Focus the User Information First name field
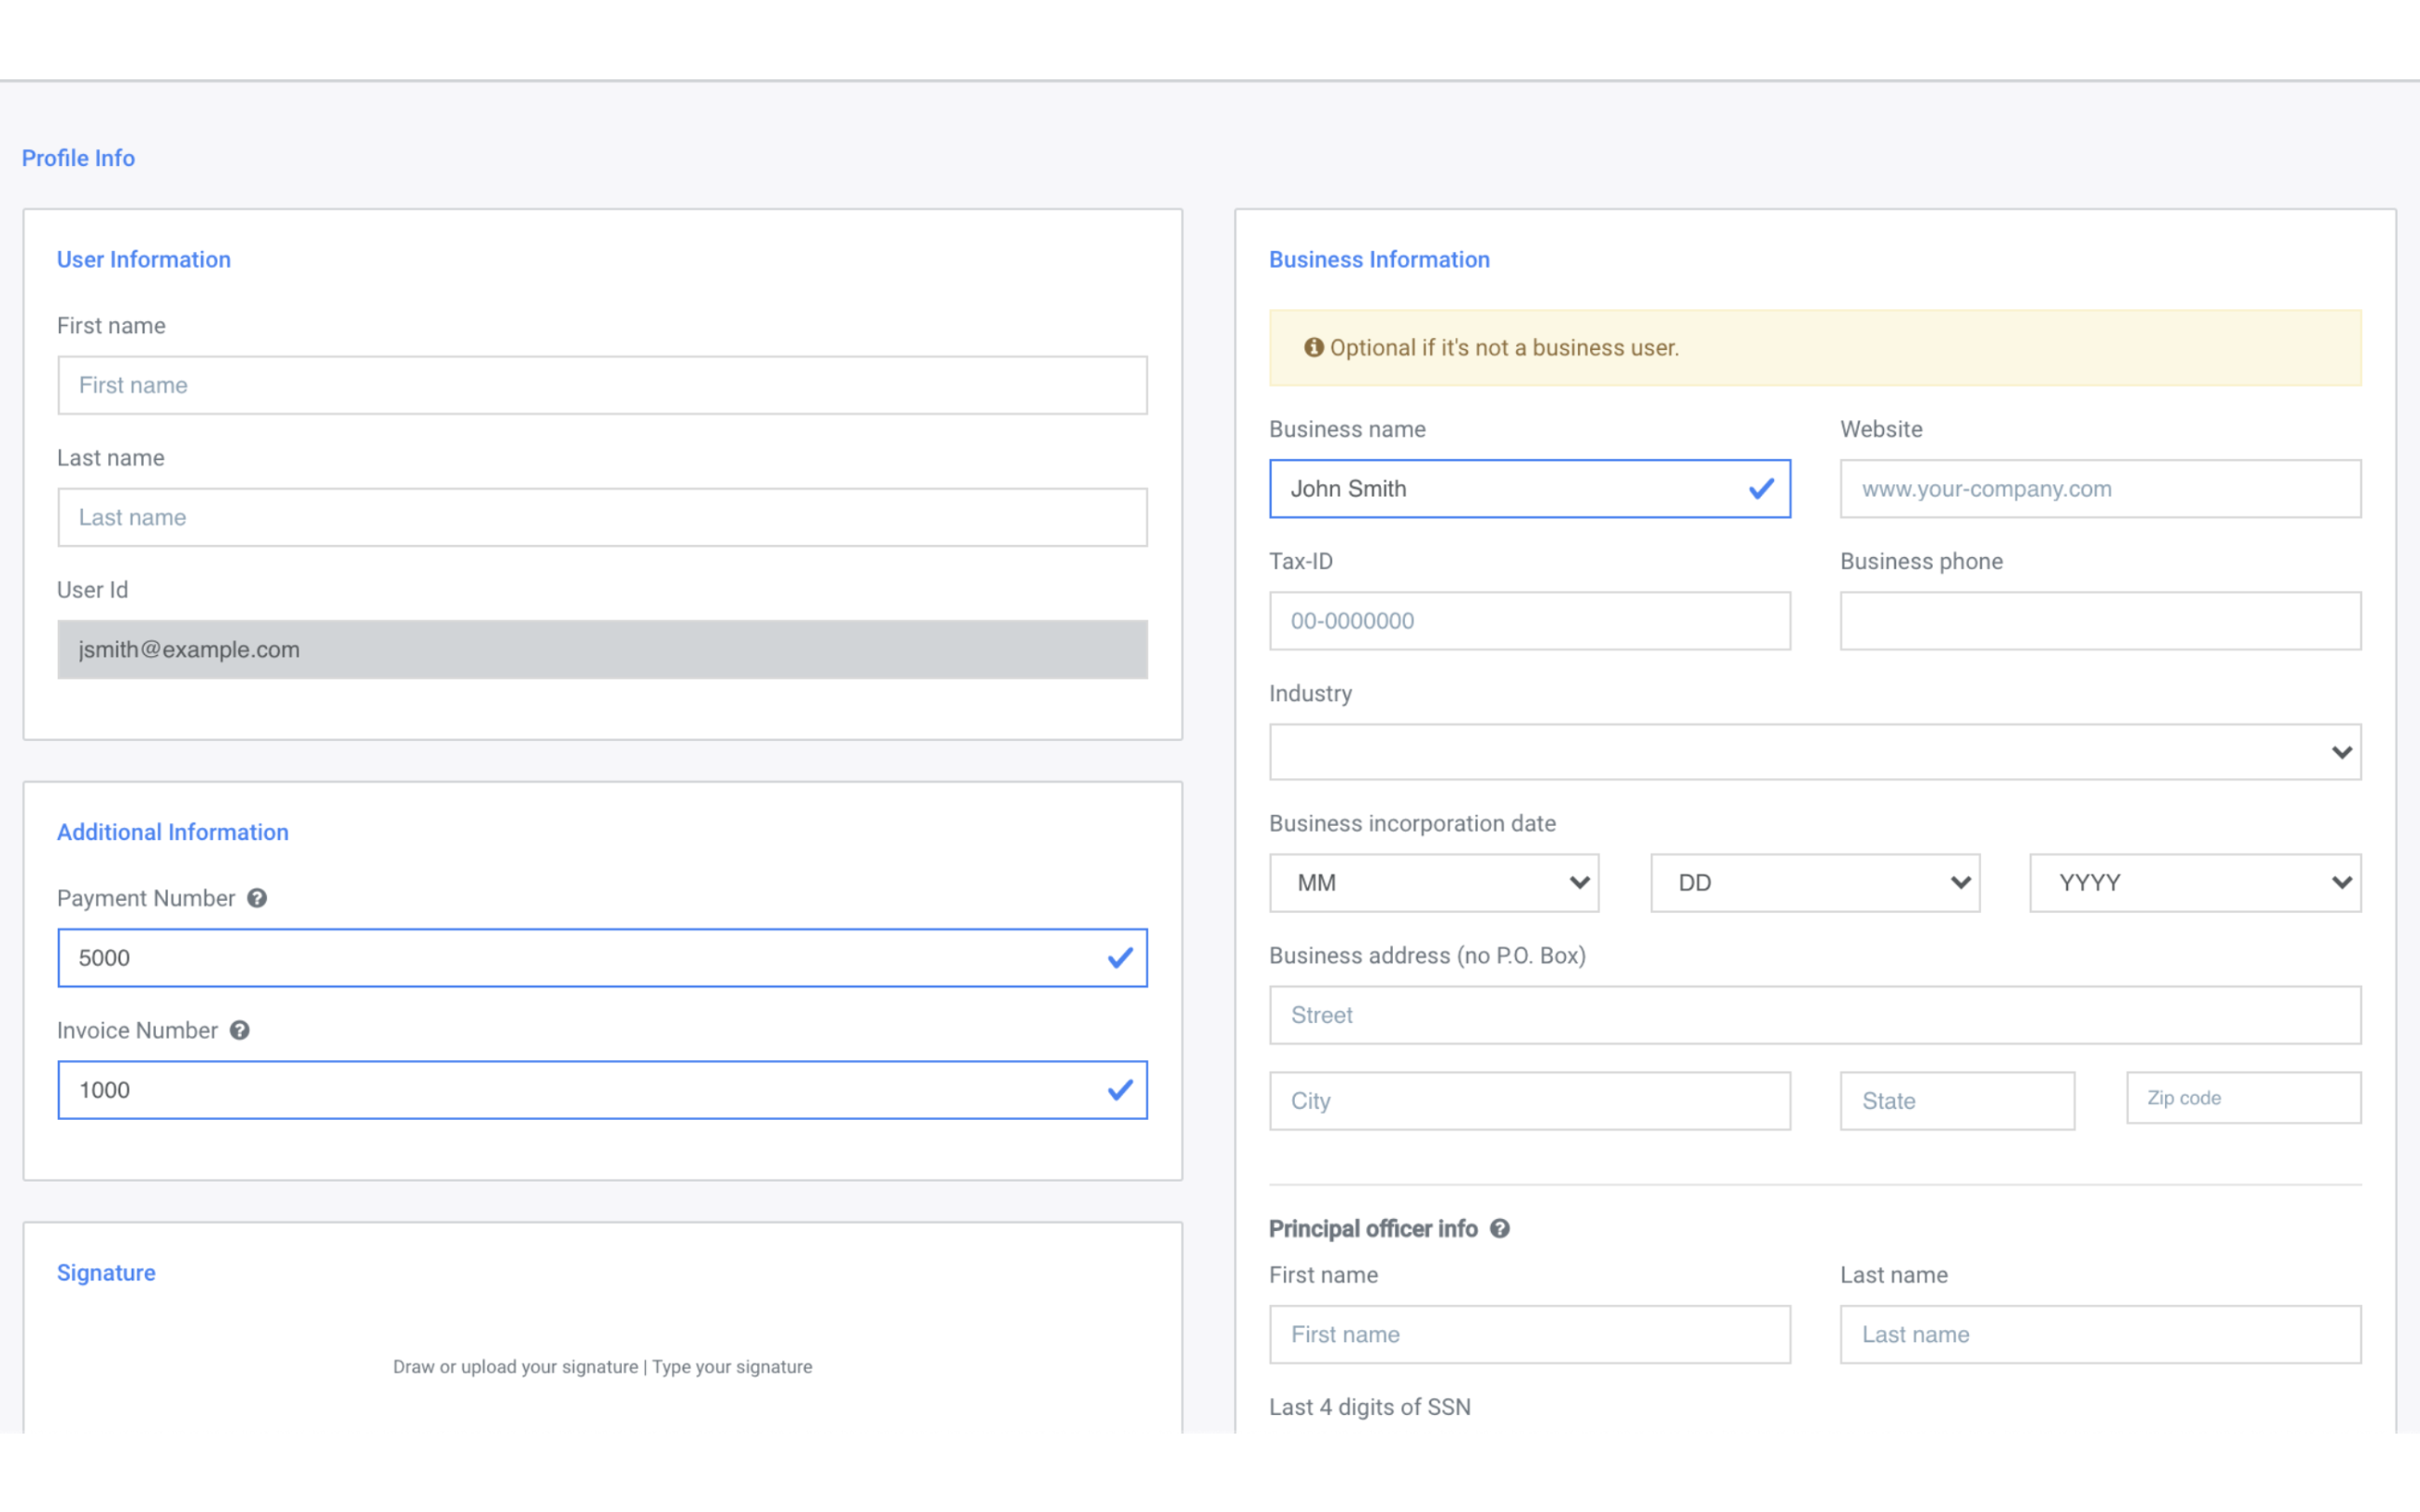 pyautogui.click(x=602, y=385)
